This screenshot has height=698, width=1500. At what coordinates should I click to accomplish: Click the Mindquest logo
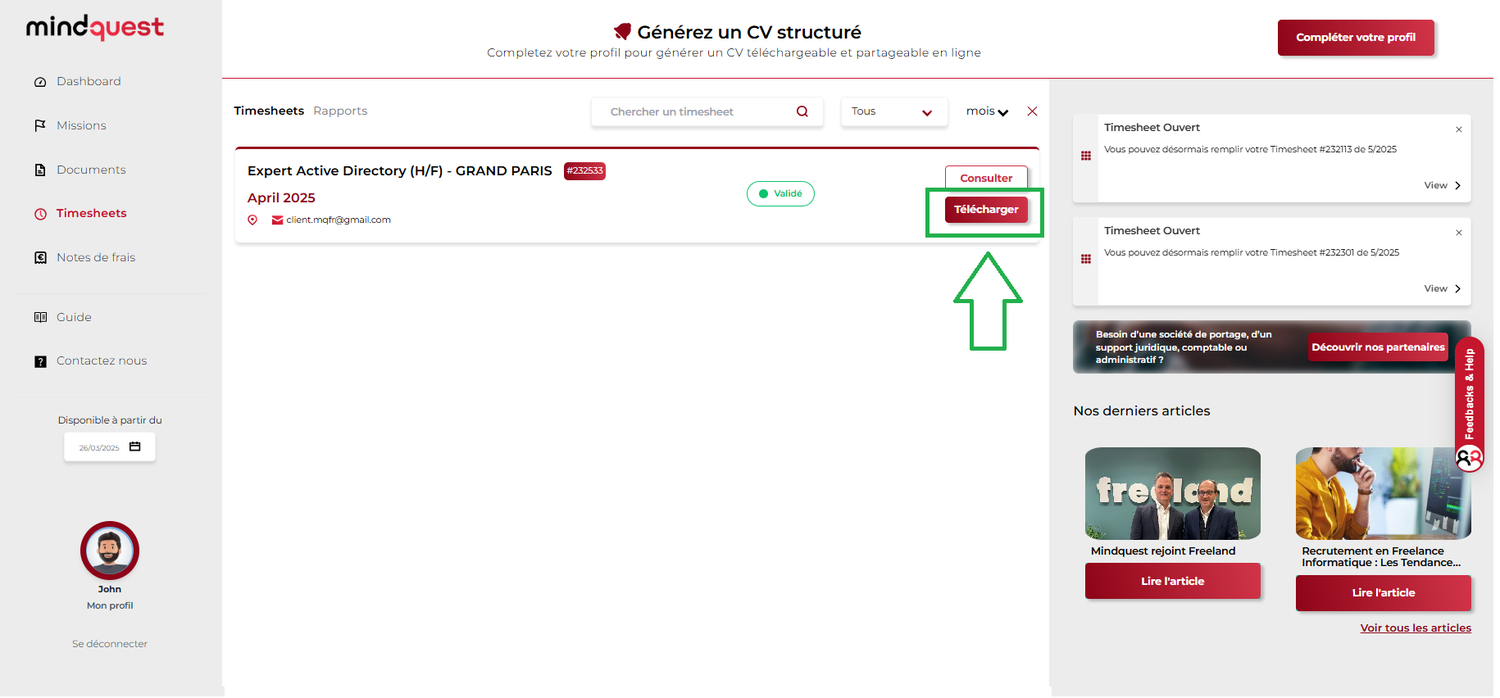95,27
